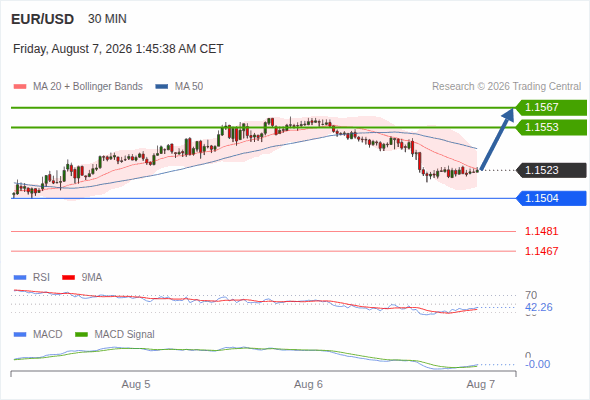590x400 pixels.
Task: Click the Aug 7 date axis label
Action: point(481,385)
